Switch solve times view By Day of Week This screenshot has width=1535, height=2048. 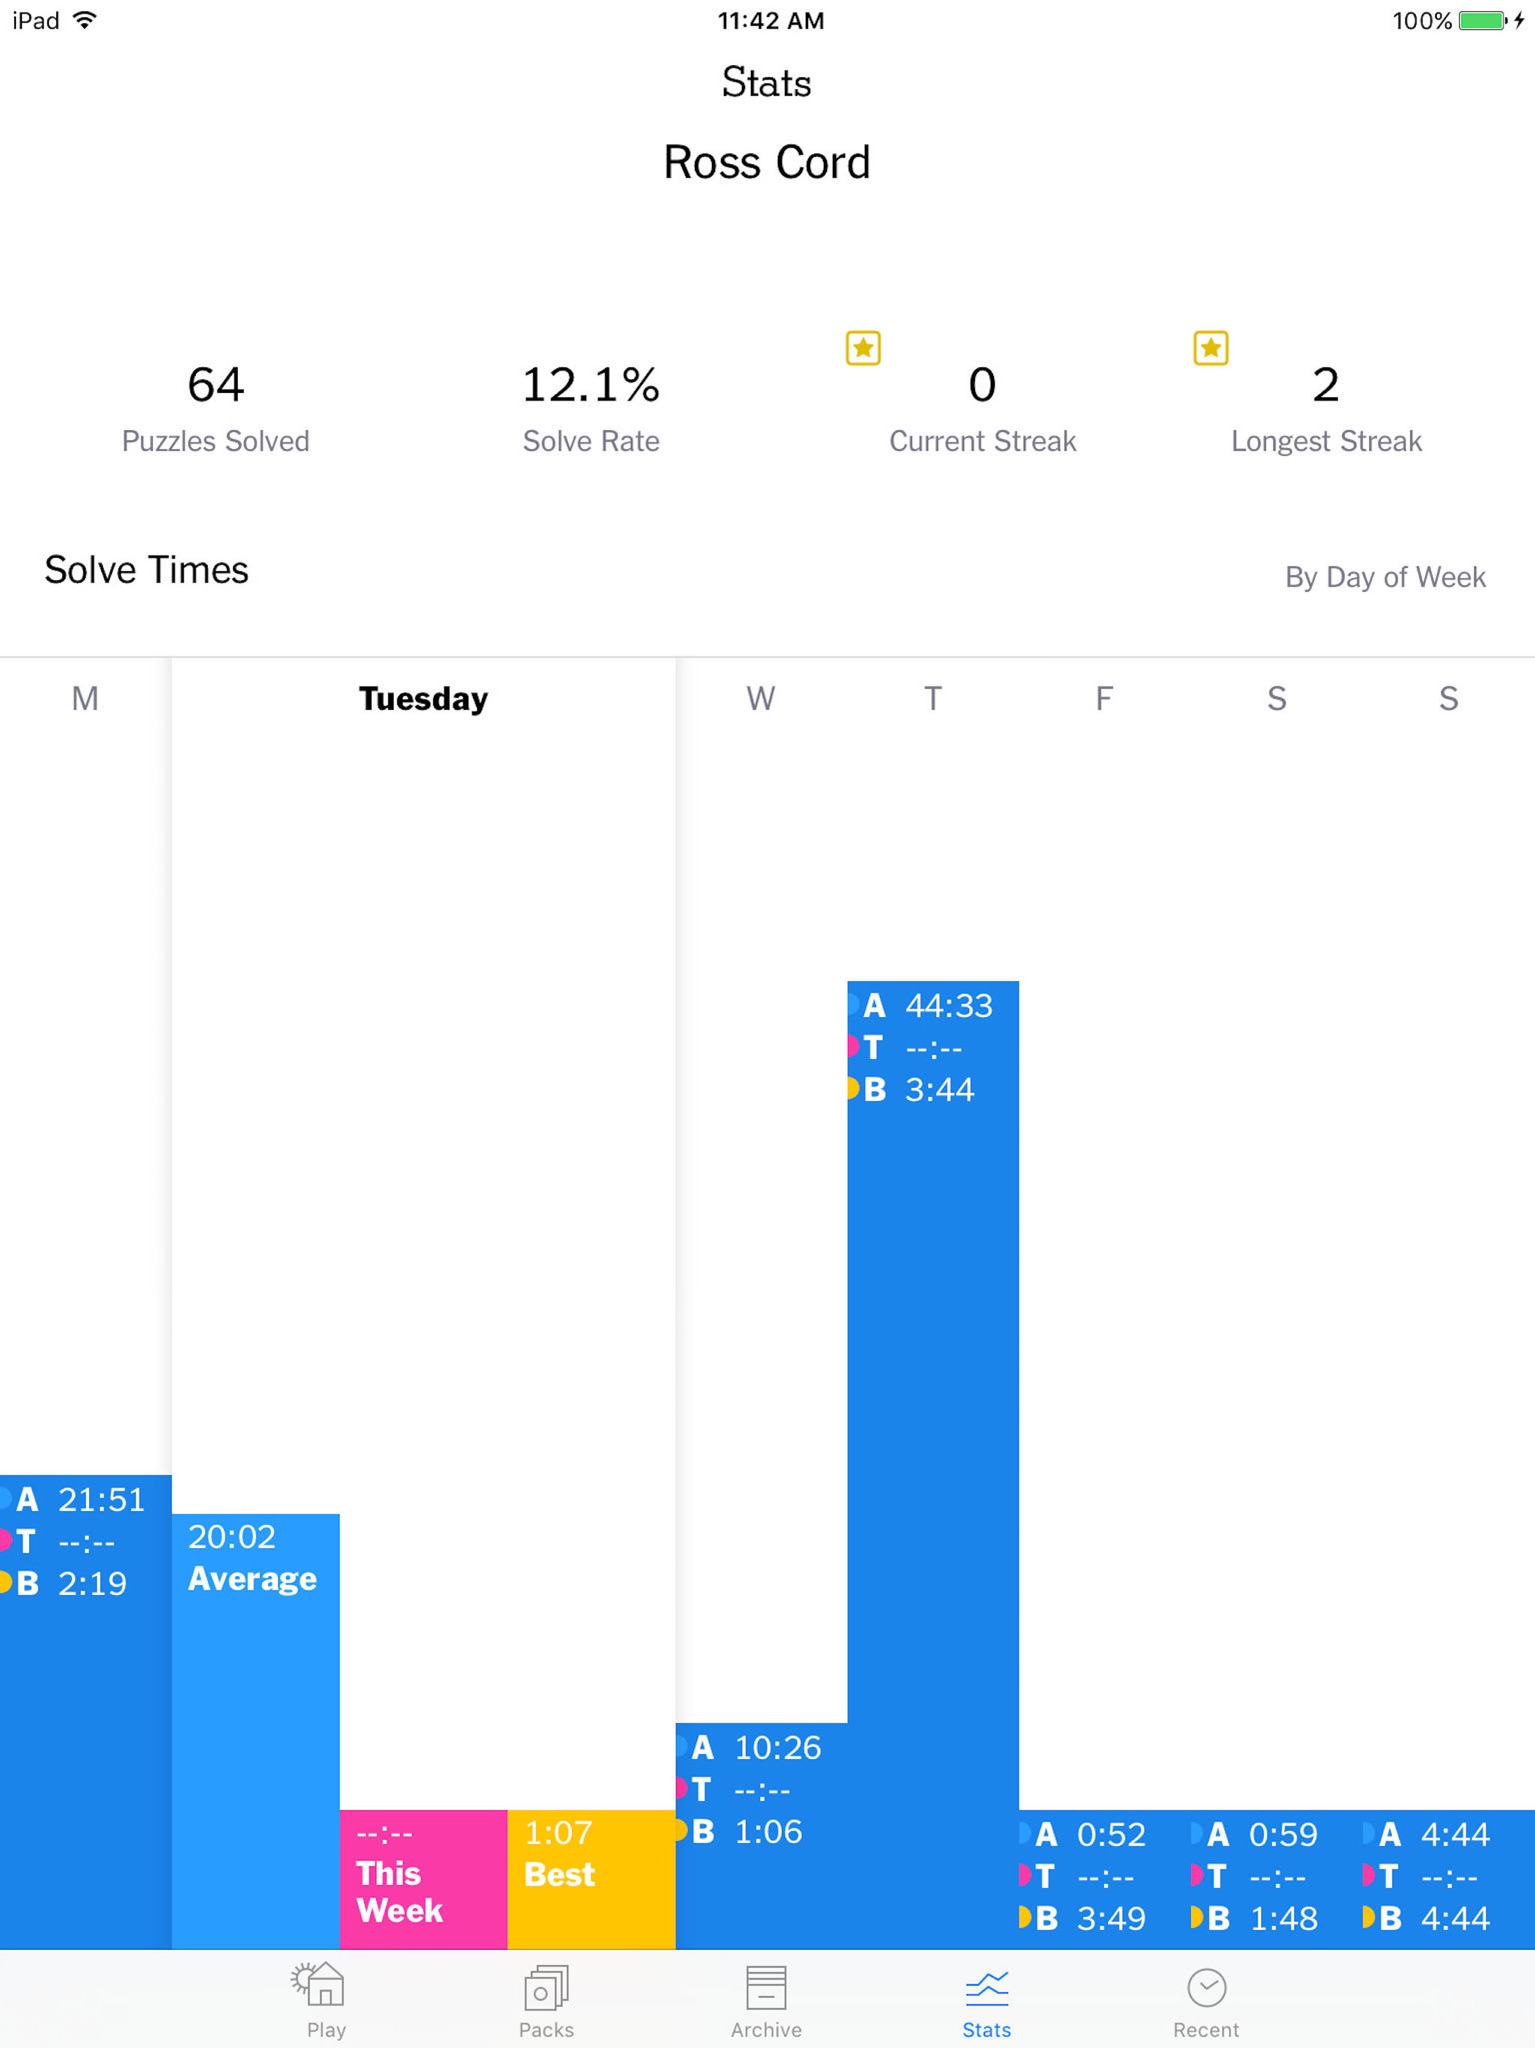tap(1385, 577)
